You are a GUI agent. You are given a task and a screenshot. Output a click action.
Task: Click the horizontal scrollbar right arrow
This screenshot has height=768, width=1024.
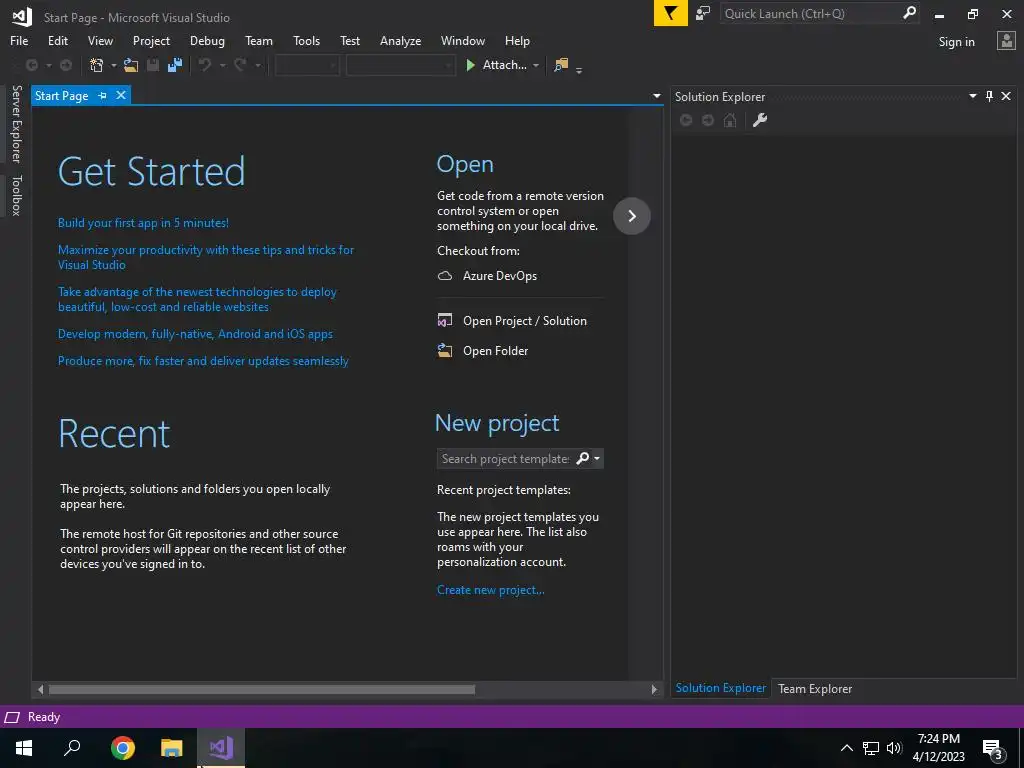click(654, 689)
